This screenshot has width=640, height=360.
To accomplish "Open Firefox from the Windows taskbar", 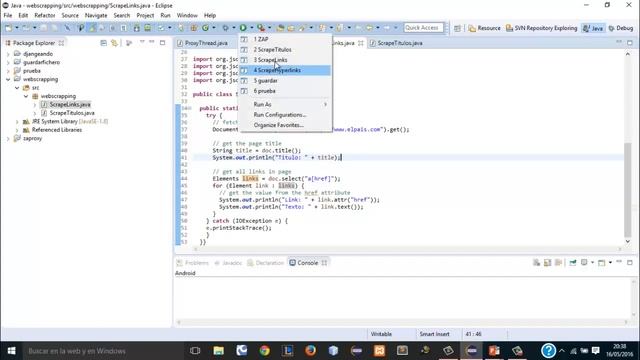I will click(310, 351).
